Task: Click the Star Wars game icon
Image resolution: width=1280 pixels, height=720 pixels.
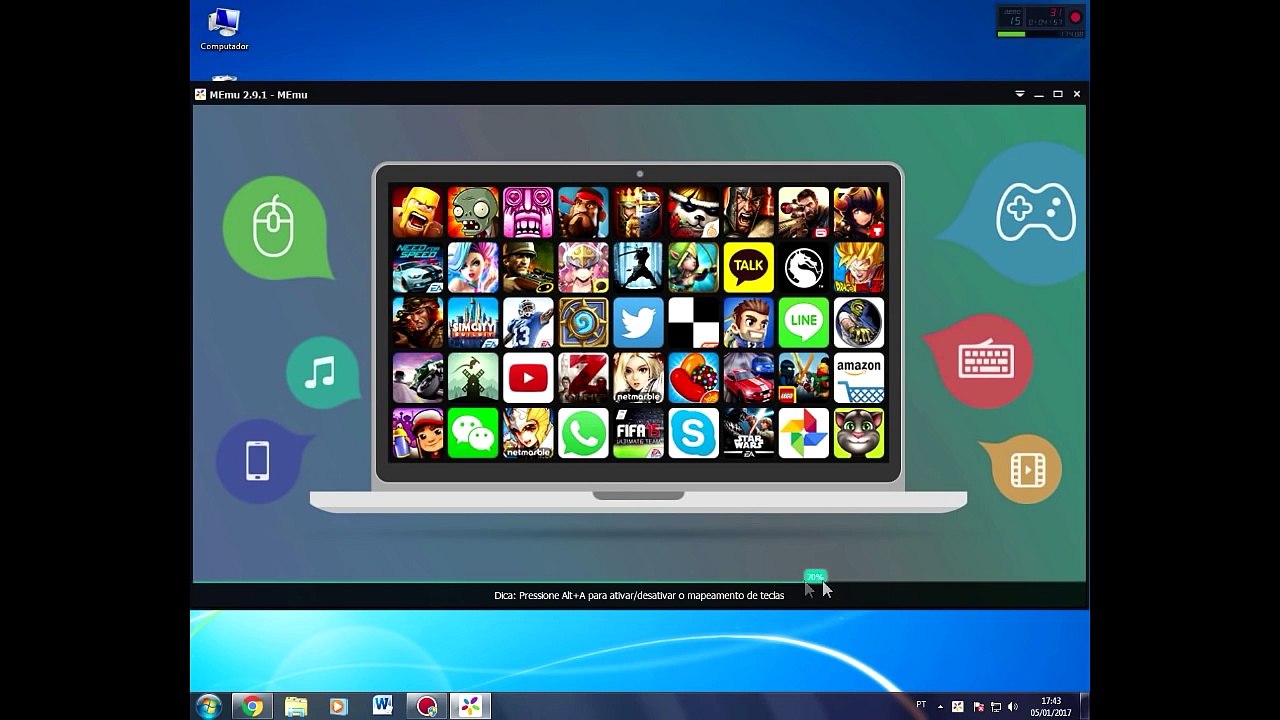Action: [748, 432]
